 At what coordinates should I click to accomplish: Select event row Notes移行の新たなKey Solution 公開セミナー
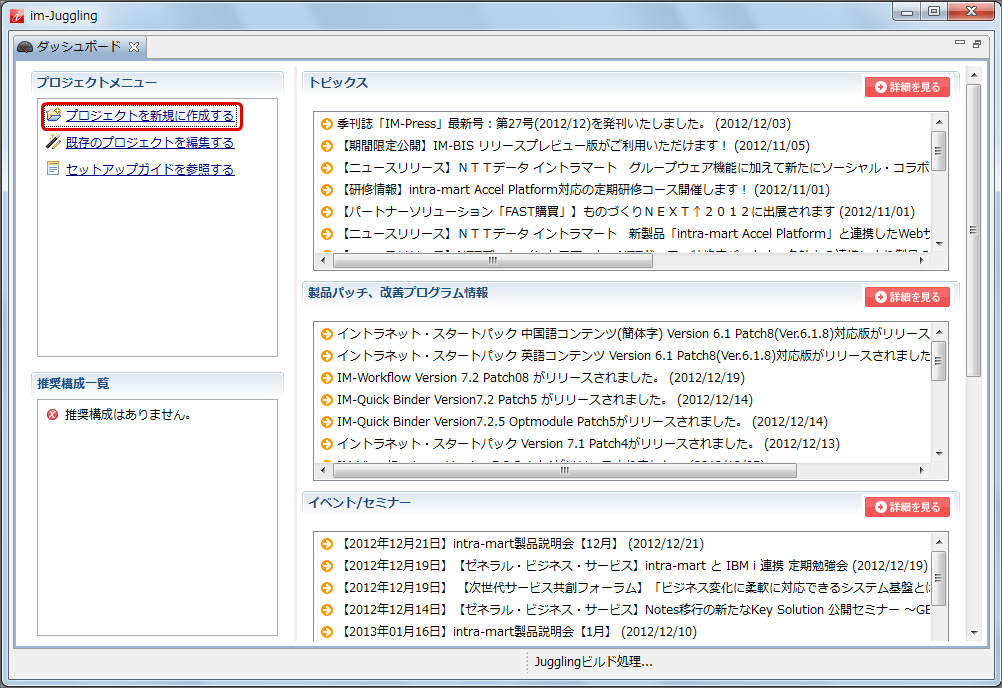click(624, 609)
